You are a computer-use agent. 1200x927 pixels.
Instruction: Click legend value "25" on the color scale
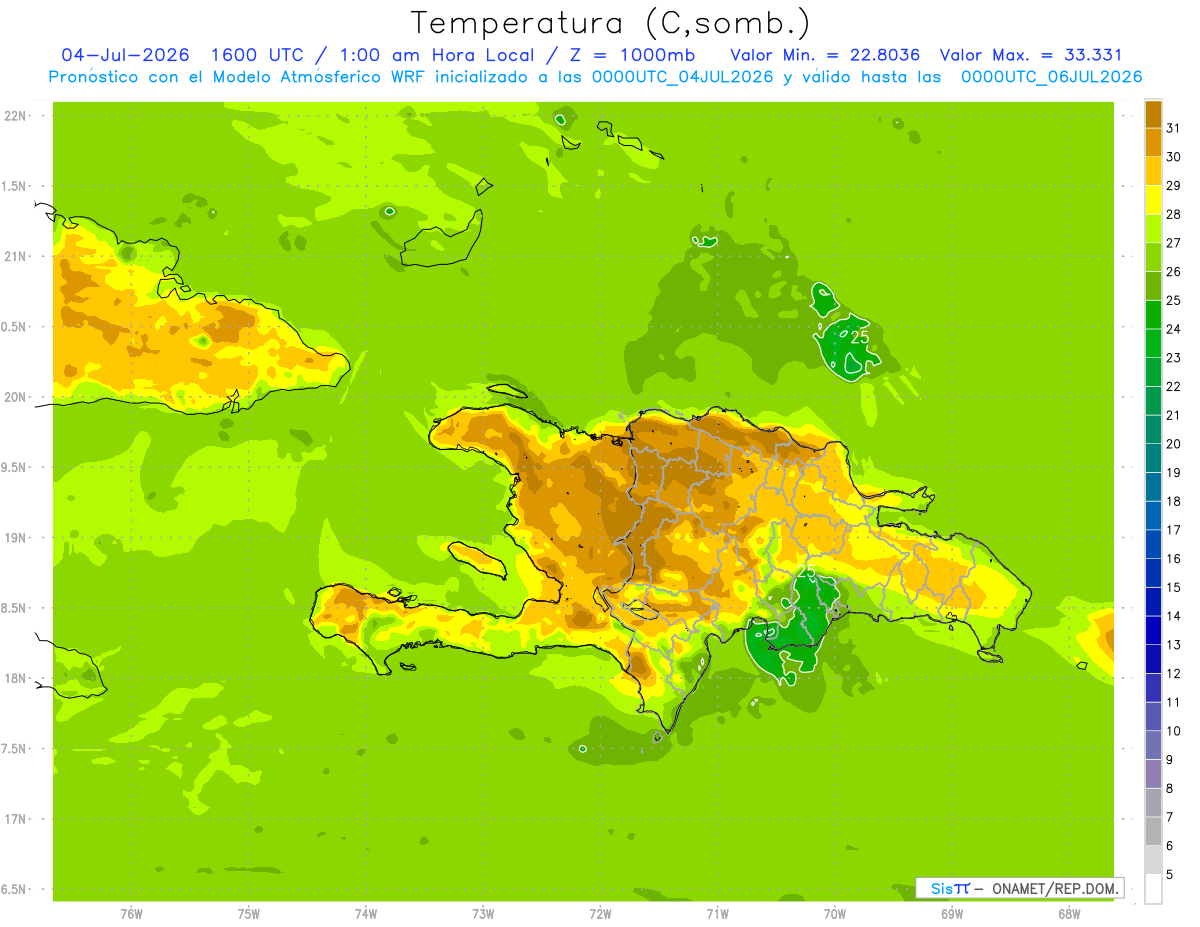tap(1174, 300)
